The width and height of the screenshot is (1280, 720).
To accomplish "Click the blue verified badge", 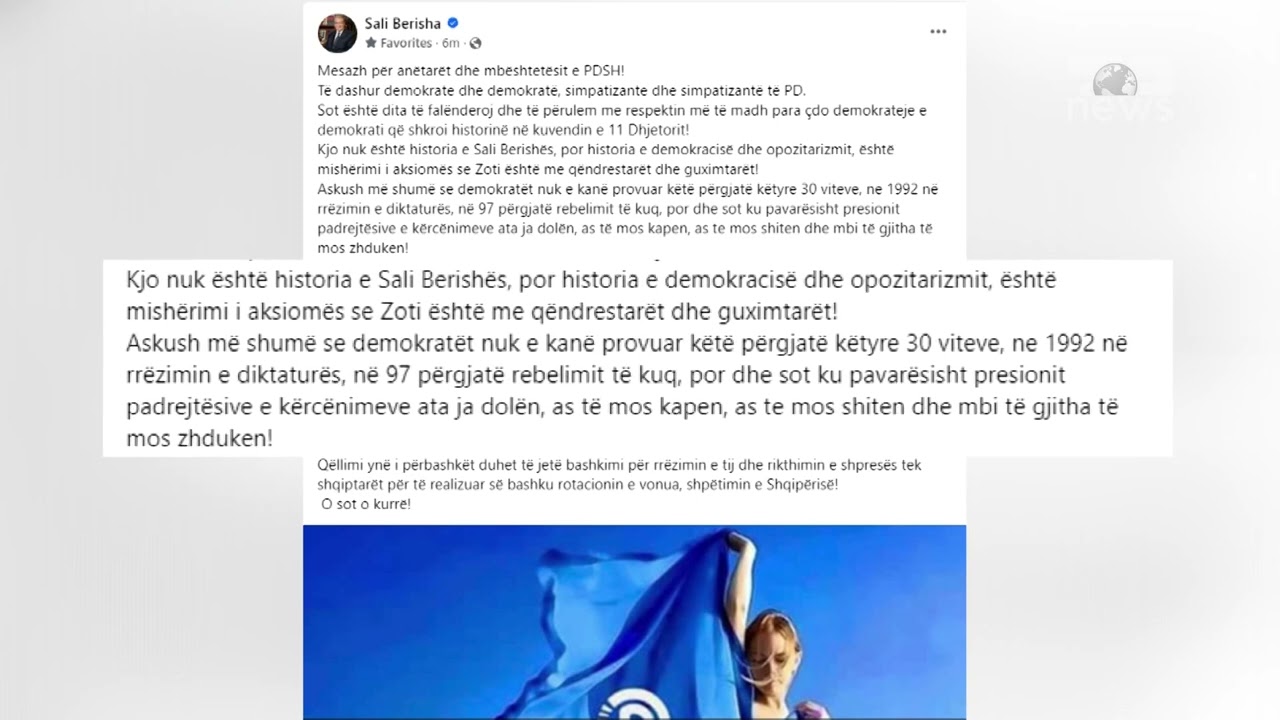I will tap(452, 23).
